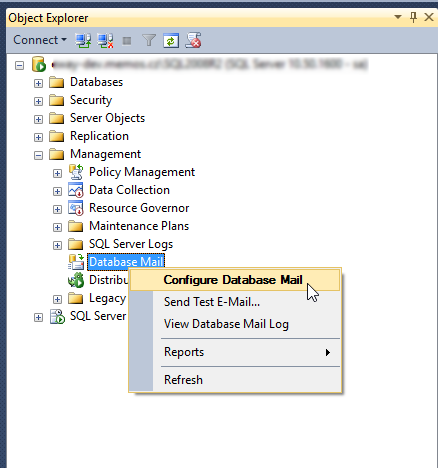Expand the Resource Governor node
438x468 pixels.
pos(57,209)
